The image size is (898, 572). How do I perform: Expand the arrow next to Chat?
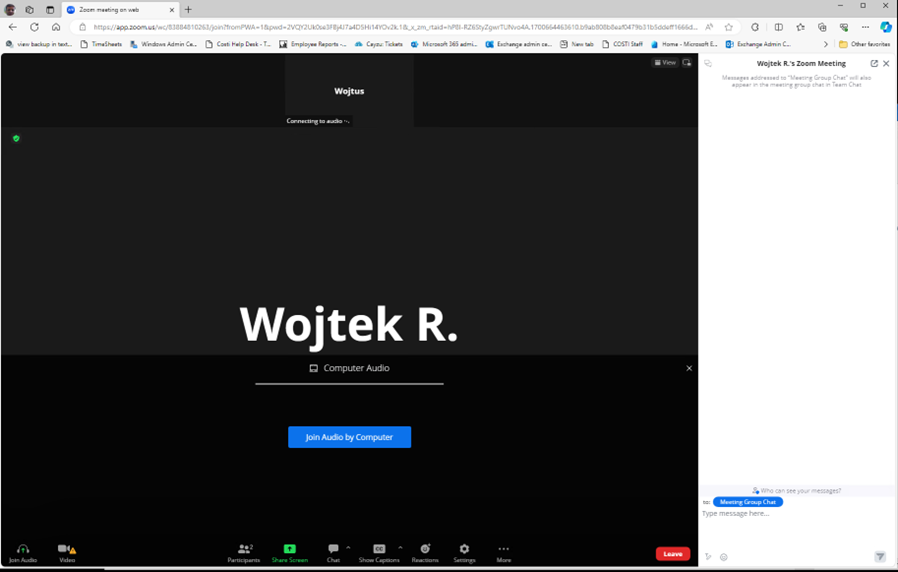(x=348, y=547)
